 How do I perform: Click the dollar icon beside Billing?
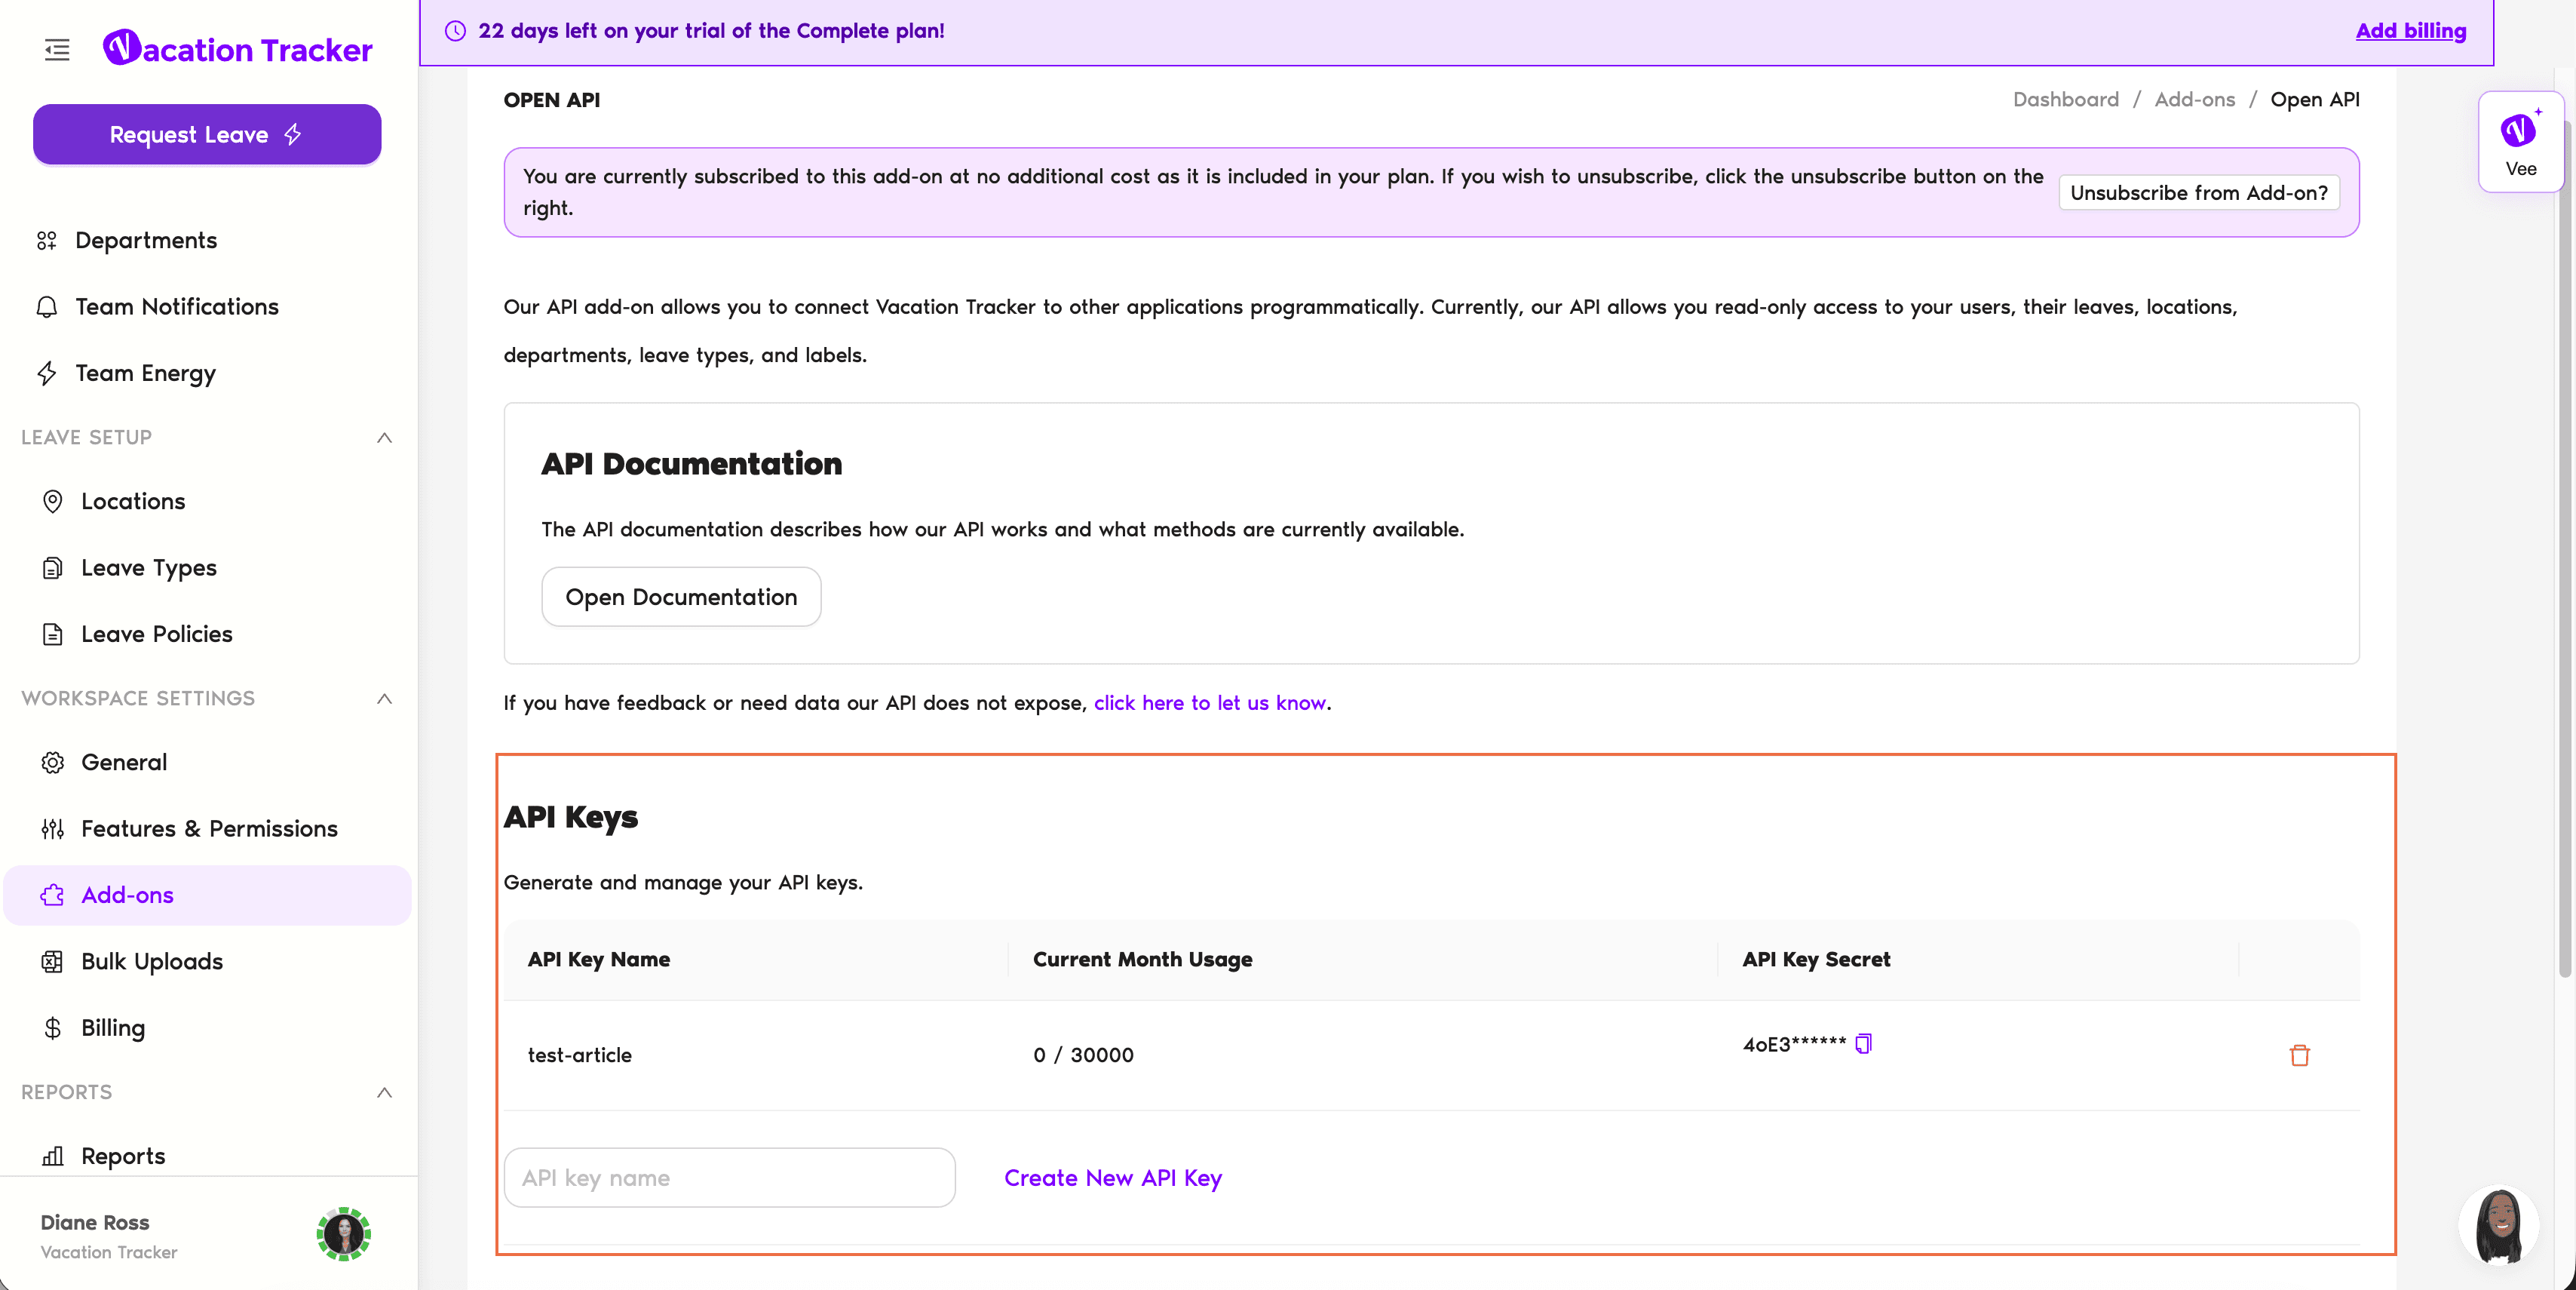(52, 1028)
